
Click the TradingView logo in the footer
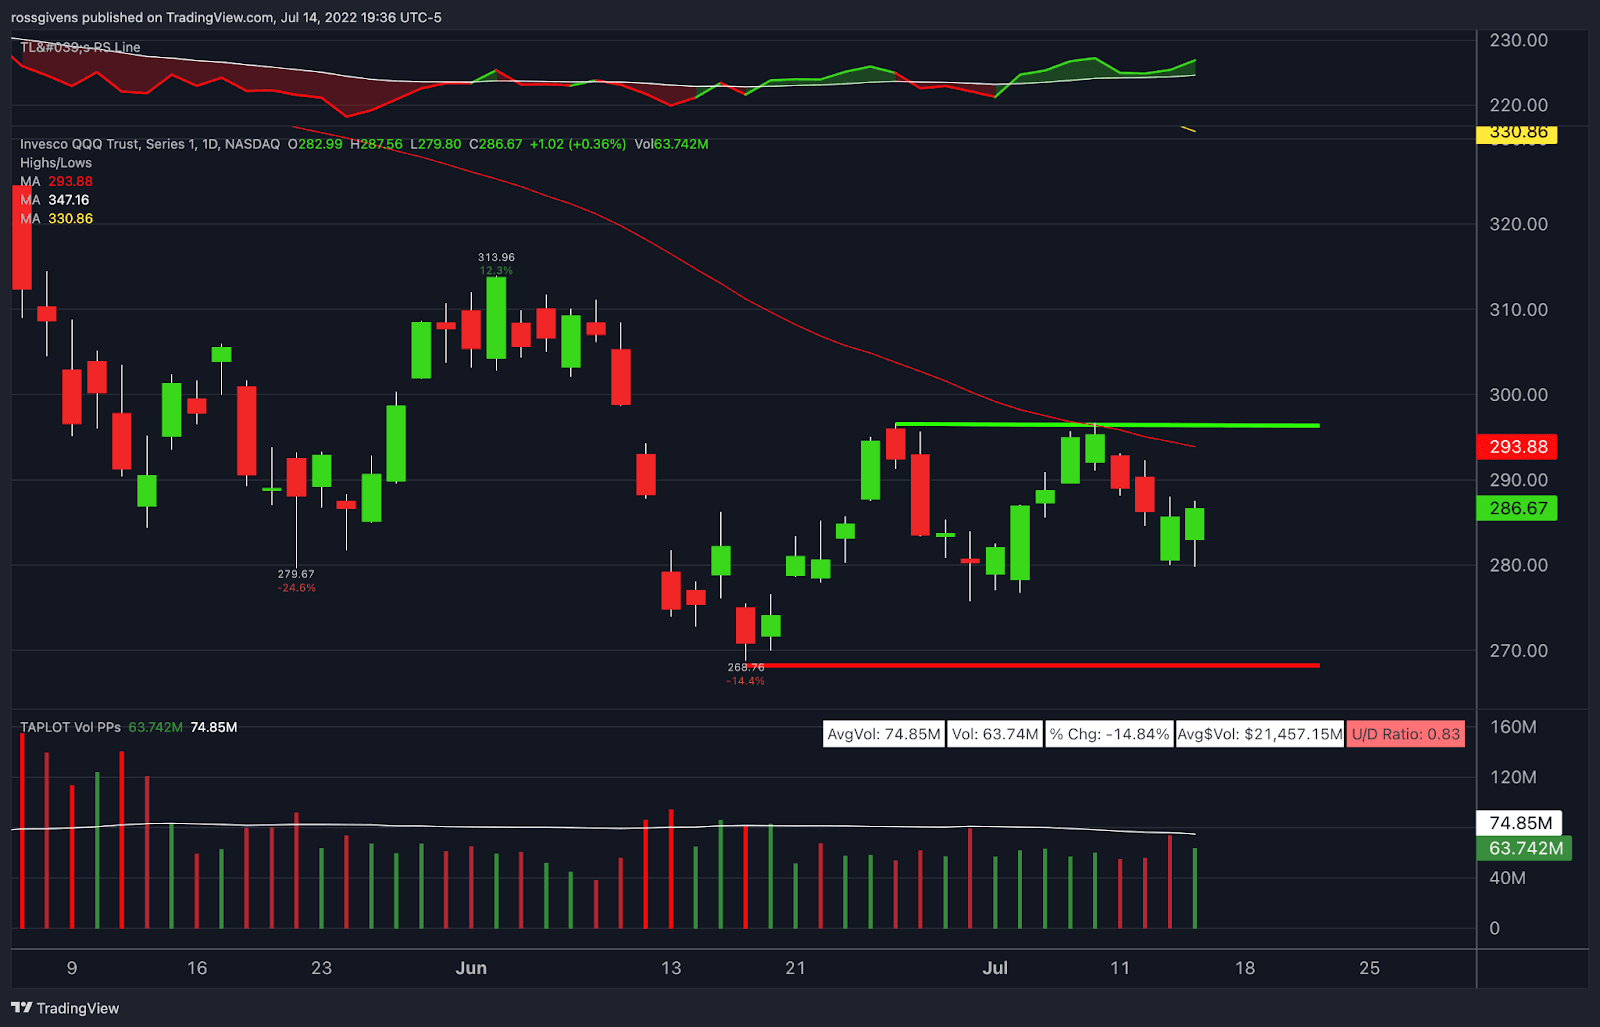point(67,1008)
